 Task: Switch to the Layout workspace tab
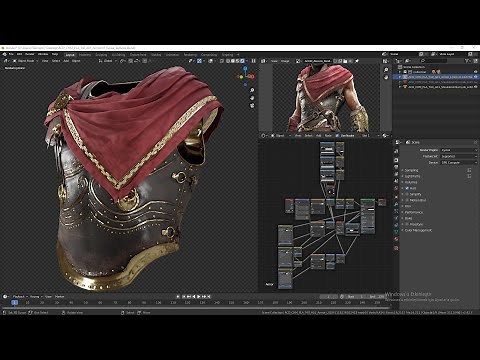click(70, 55)
